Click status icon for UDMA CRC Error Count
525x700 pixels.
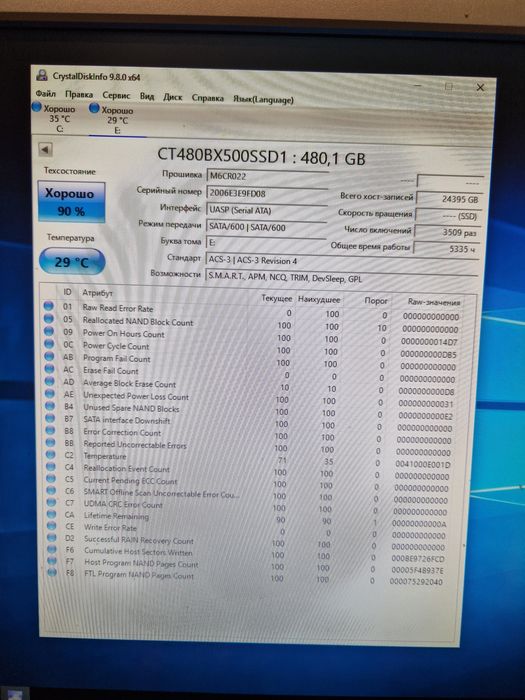(52, 502)
